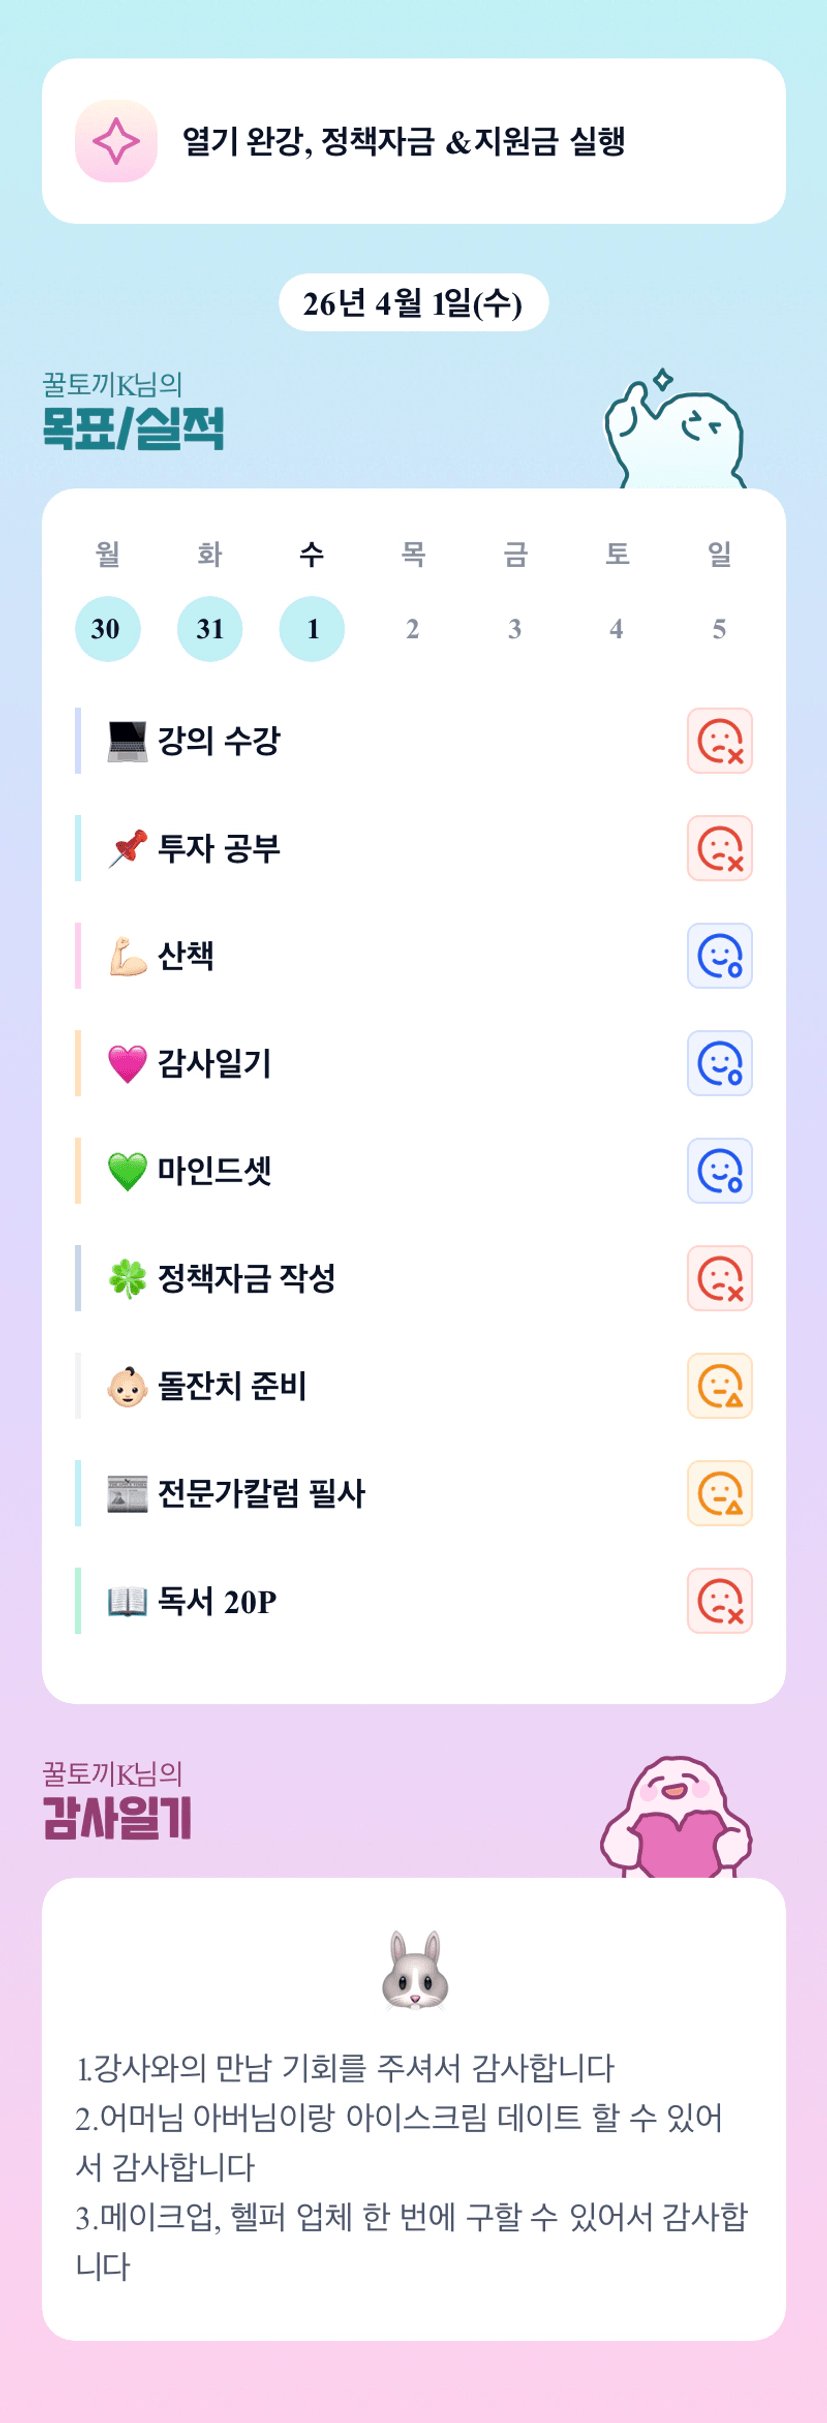Click the rabbit emoji in 감사일기 card
Image resolution: width=827 pixels, height=2423 pixels.
pyautogui.click(x=414, y=1970)
